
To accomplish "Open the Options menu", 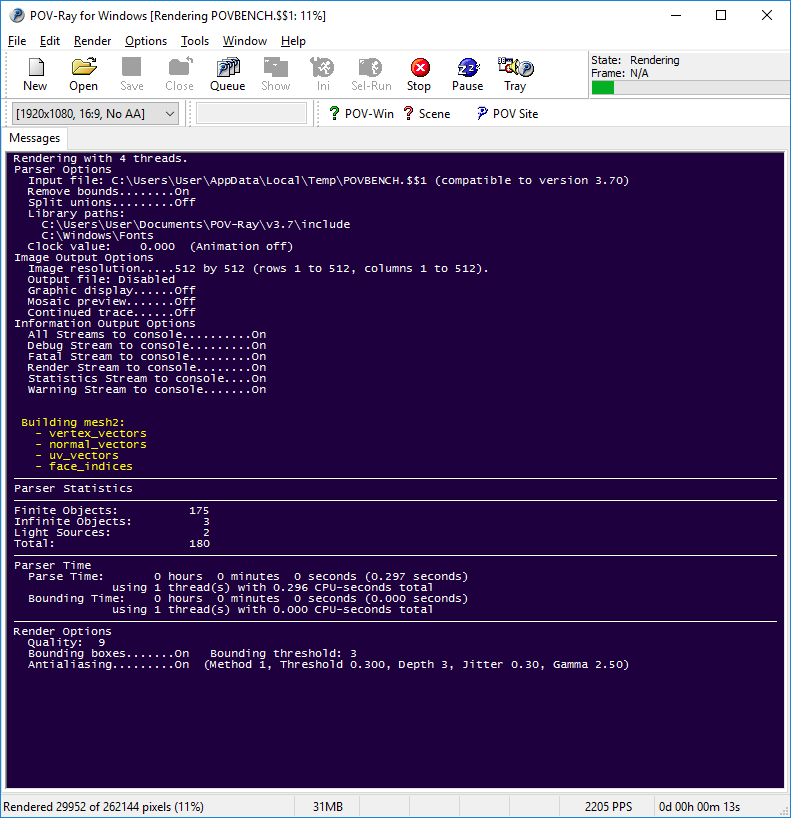I will tap(146, 41).
